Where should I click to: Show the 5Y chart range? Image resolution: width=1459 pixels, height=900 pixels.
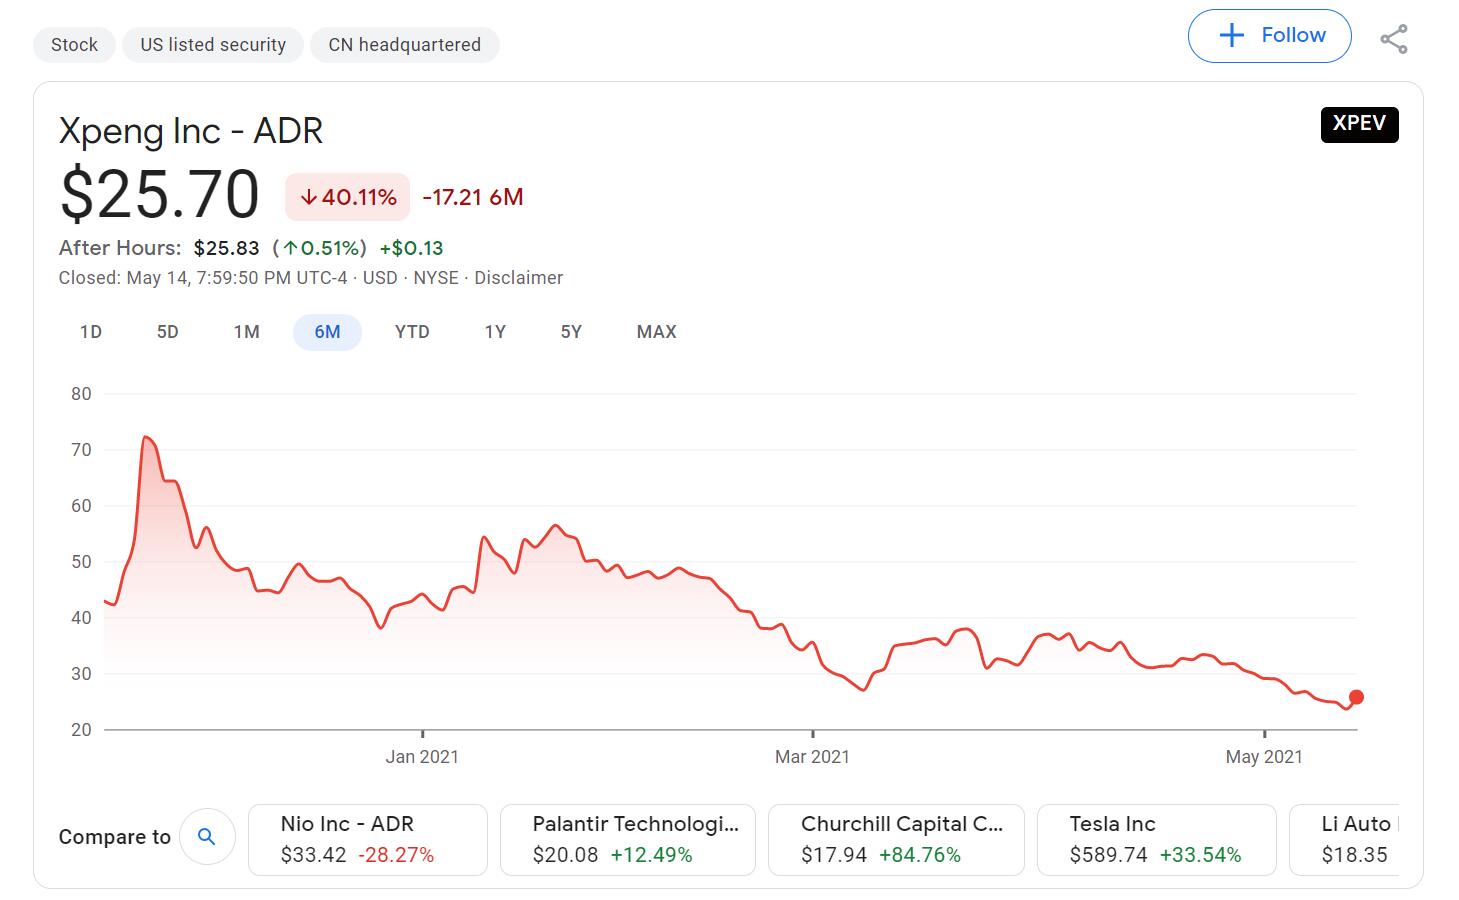coord(571,332)
